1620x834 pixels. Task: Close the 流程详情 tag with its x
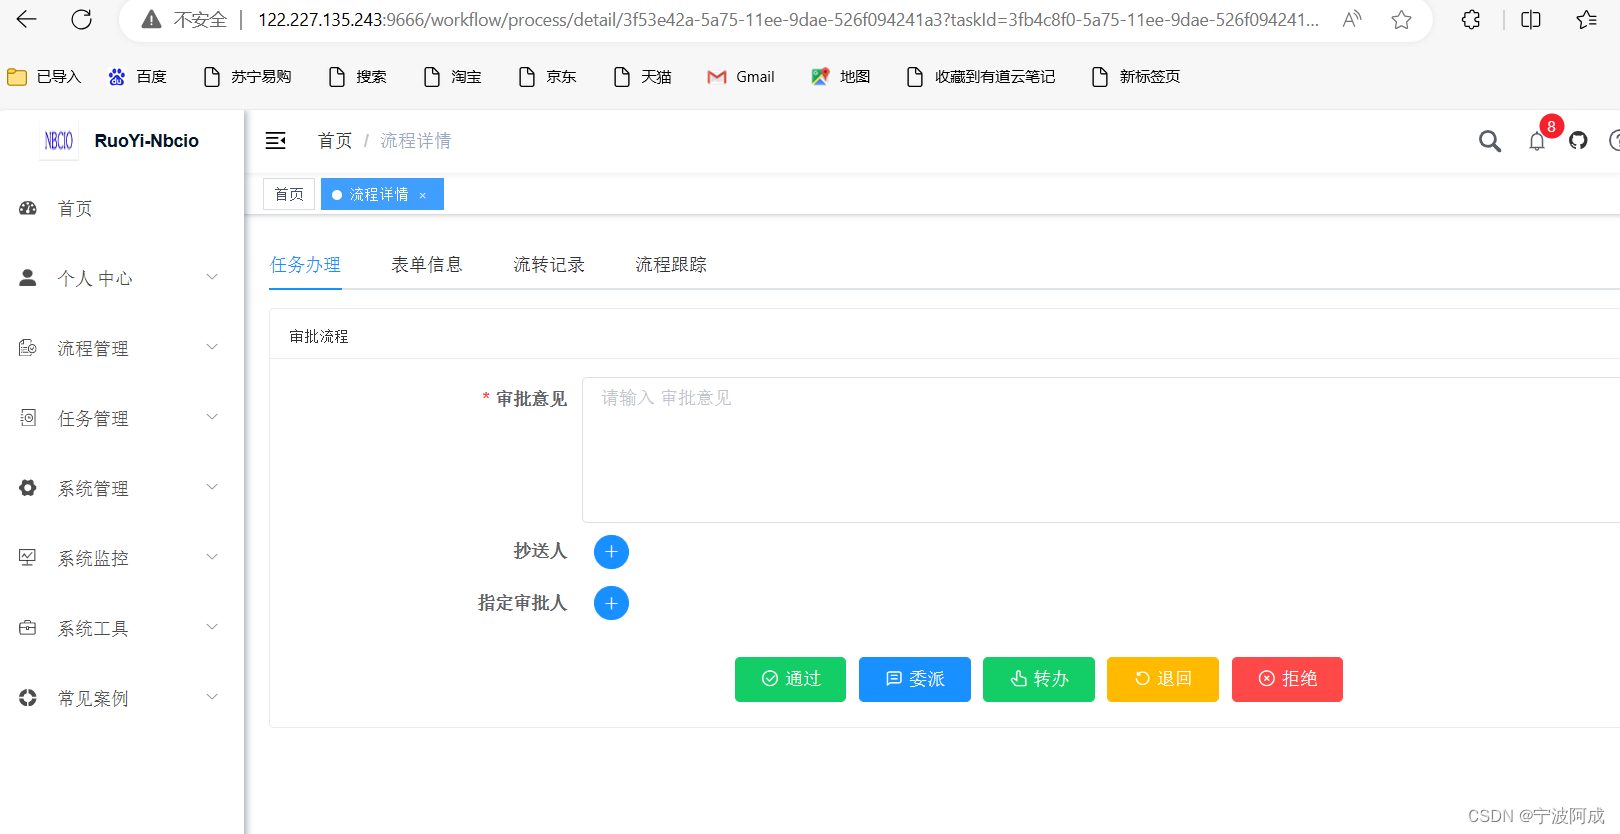click(423, 195)
